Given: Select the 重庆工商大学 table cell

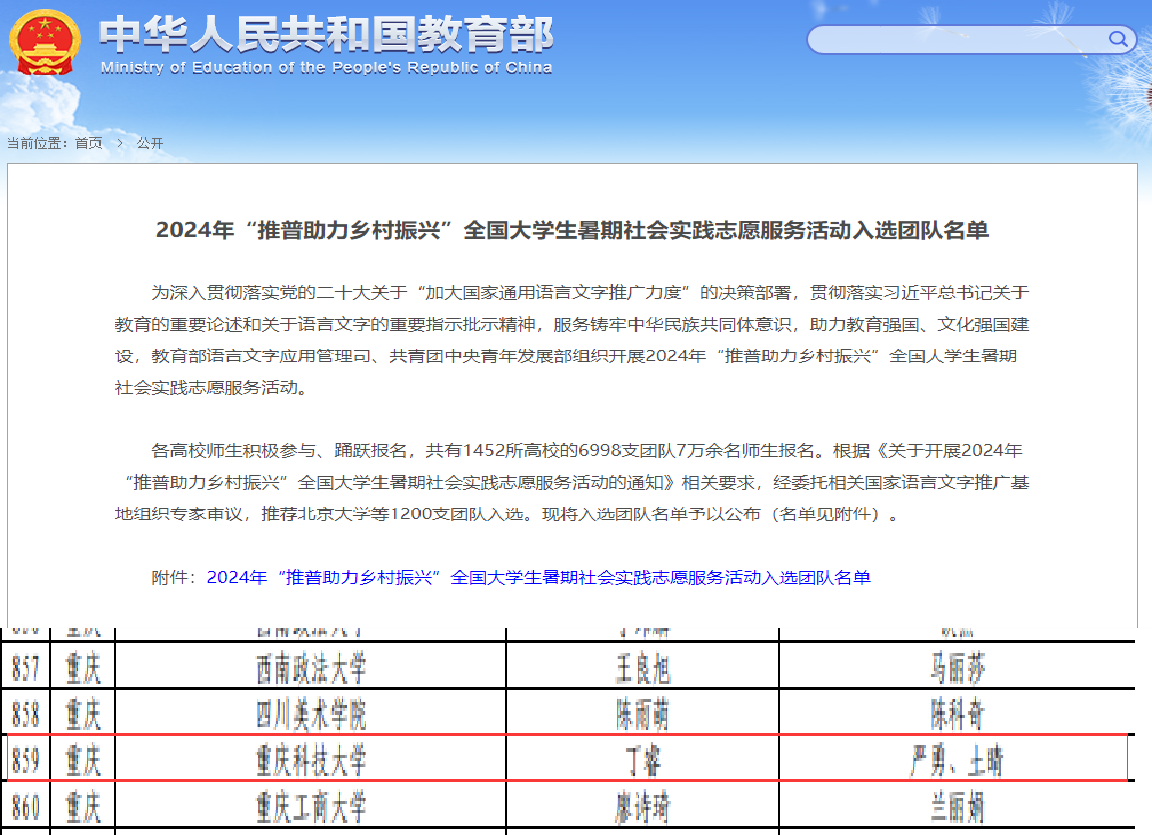Looking at the screenshot, I should [x=311, y=807].
